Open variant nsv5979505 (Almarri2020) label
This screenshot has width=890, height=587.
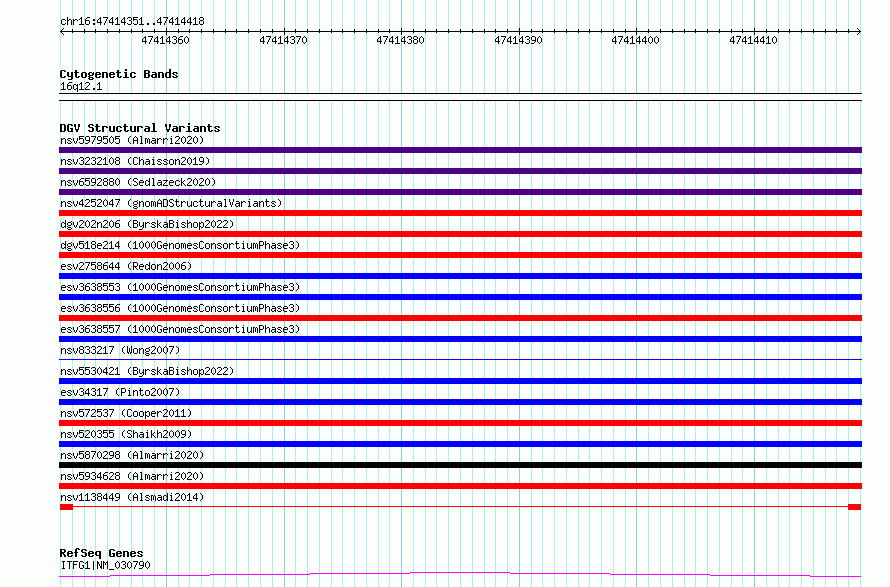[132, 140]
